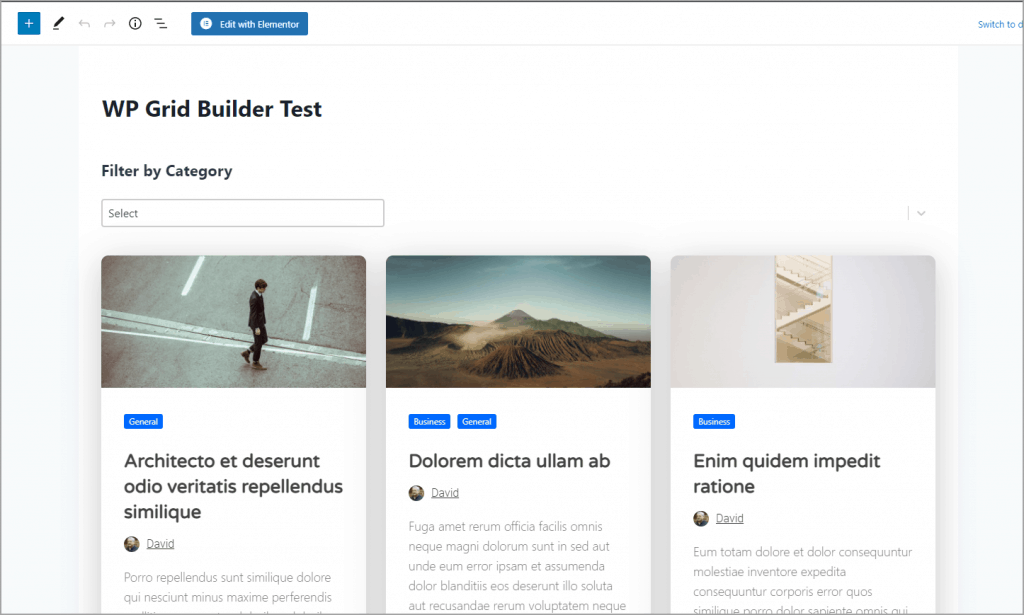
Task: Click David's avatar under the Architecto post
Action: (130, 544)
